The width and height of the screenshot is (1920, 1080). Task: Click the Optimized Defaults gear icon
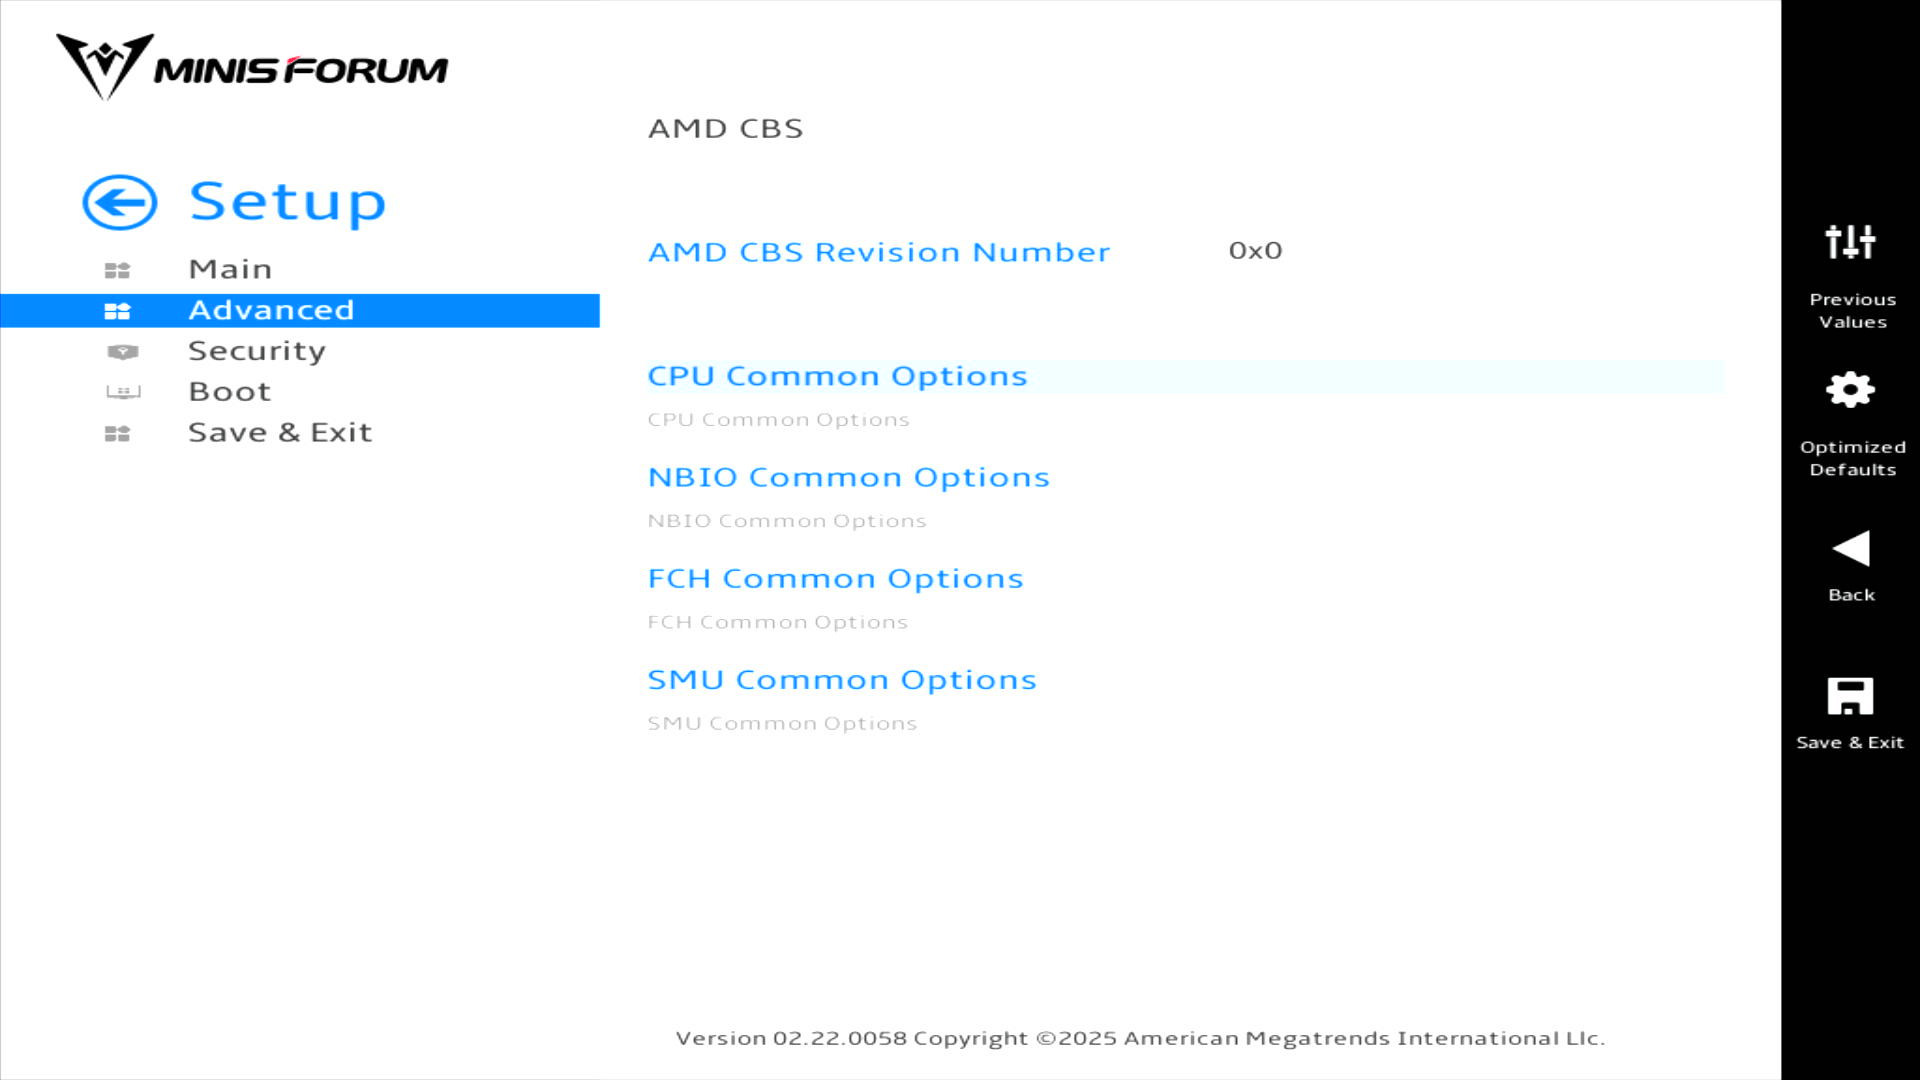click(1850, 390)
